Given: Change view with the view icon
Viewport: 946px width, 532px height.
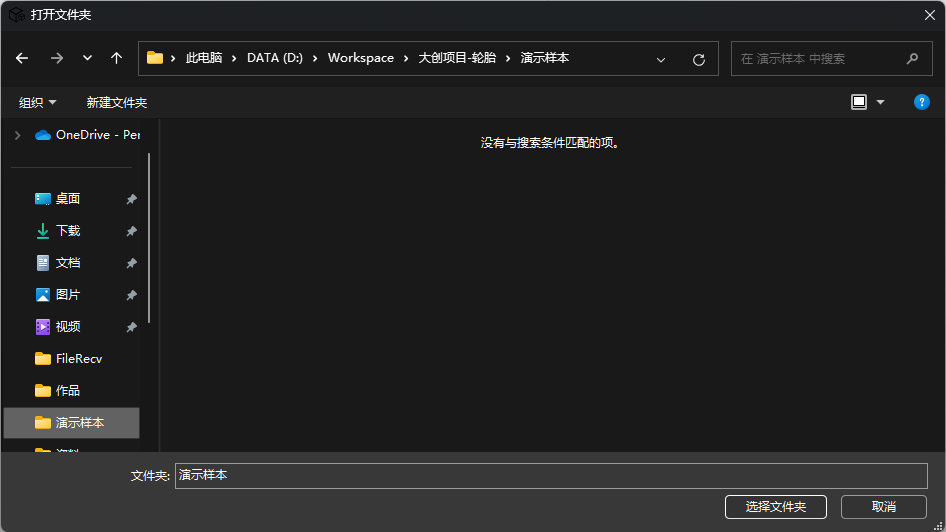Looking at the screenshot, I should tap(859, 102).
